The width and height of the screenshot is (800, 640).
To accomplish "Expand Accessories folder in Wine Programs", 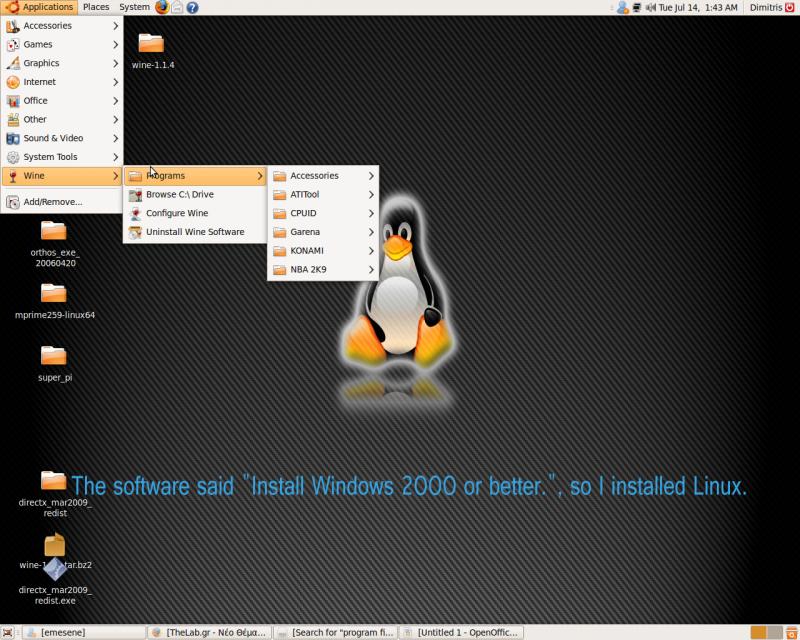I will pos(323,176).
